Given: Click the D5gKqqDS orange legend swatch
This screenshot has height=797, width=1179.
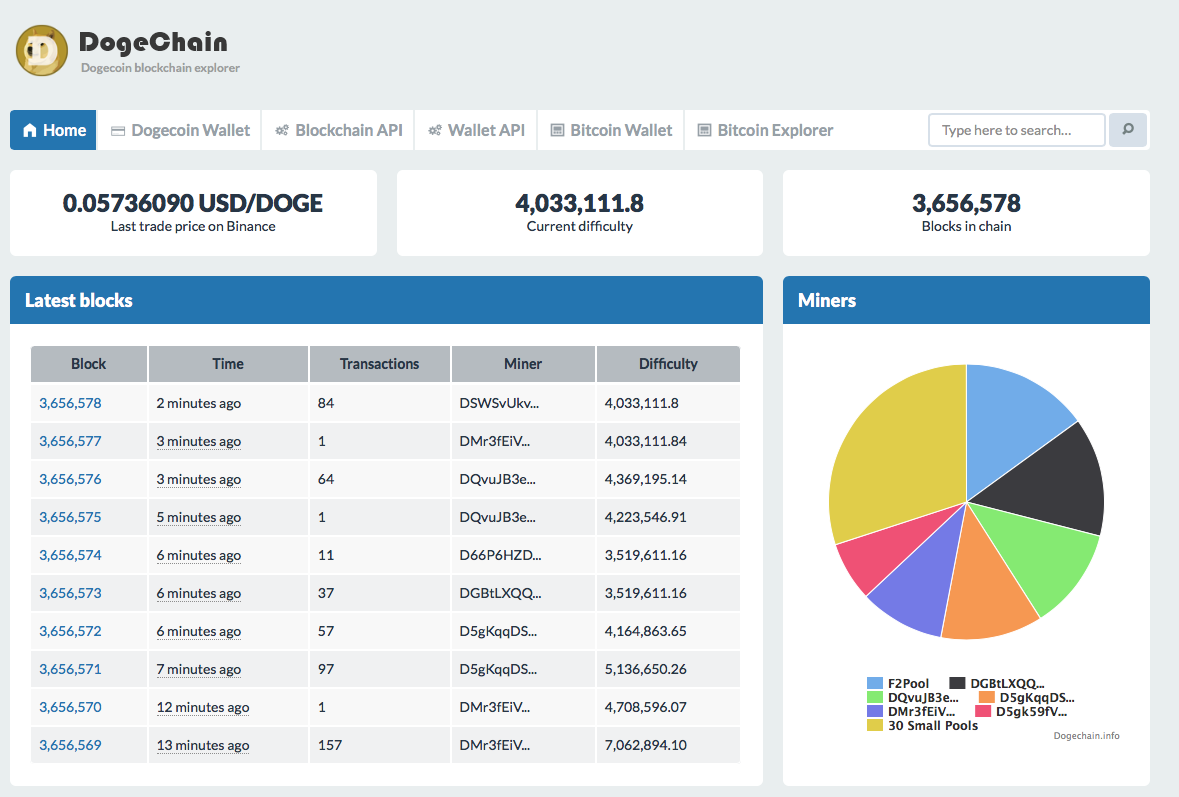Looking at the screenshot, I should 987,697.
